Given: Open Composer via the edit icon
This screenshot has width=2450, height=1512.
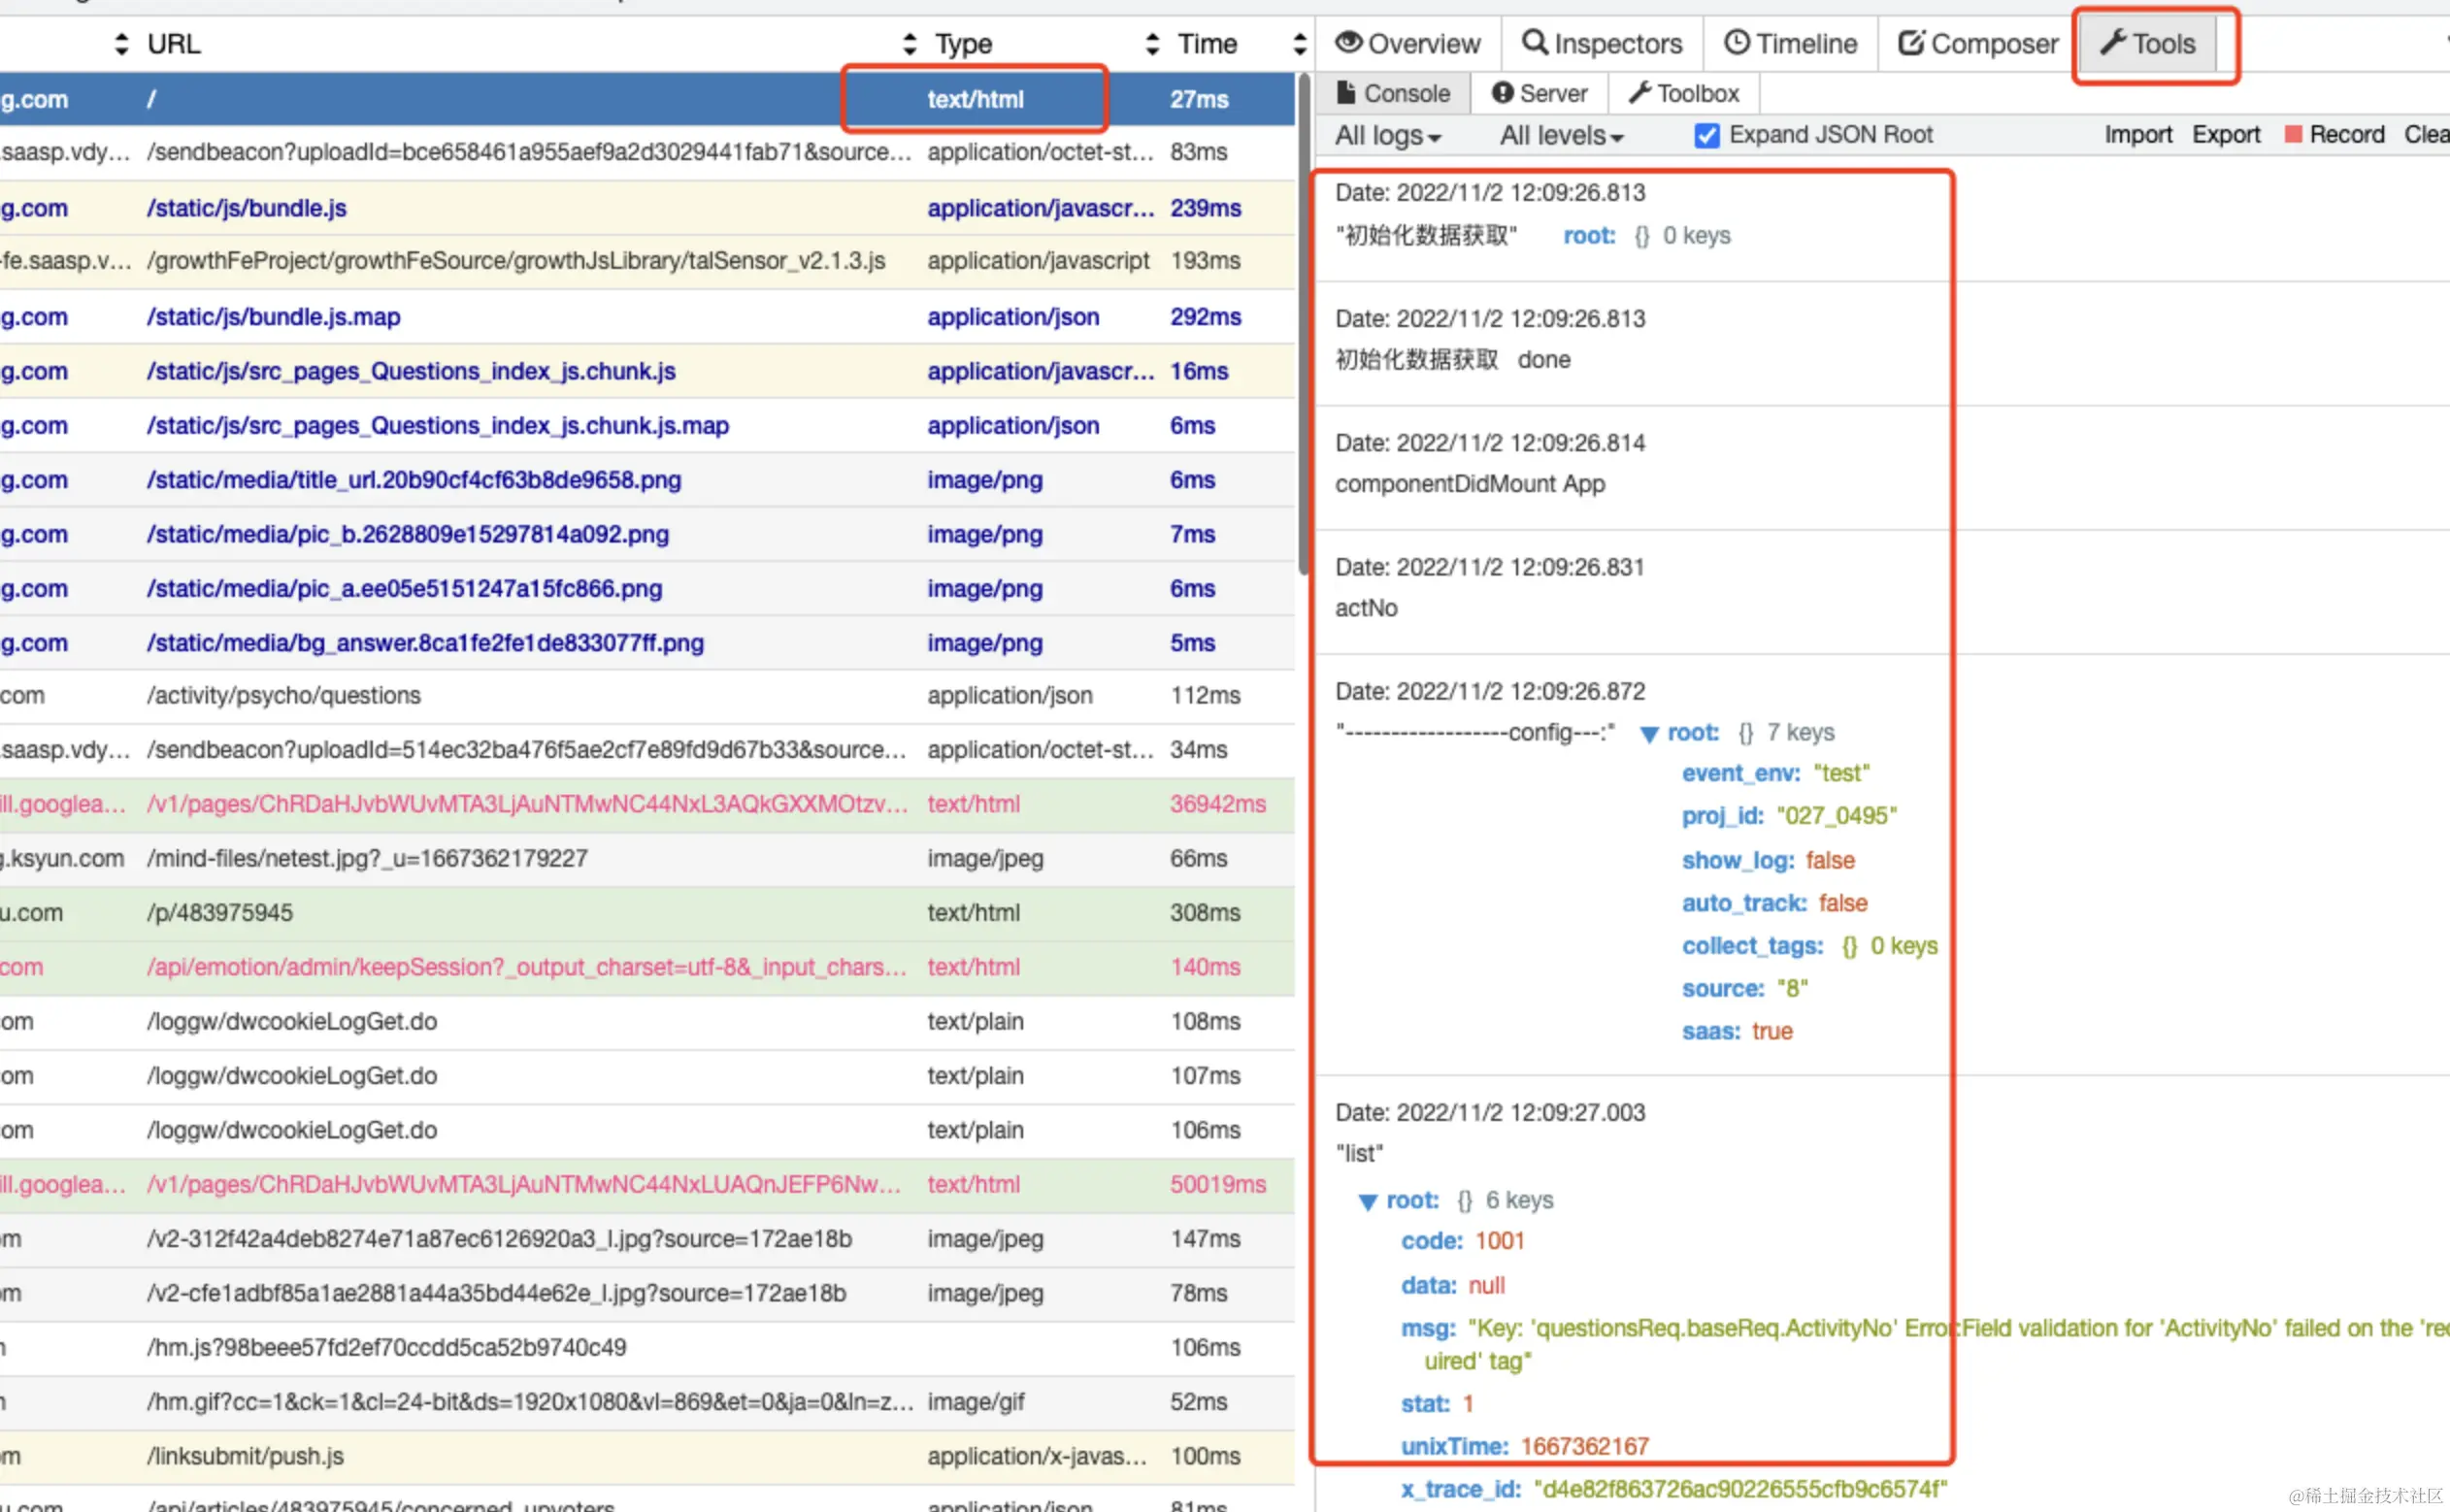Looking at the screenshot, I should tap(1910, 43).
